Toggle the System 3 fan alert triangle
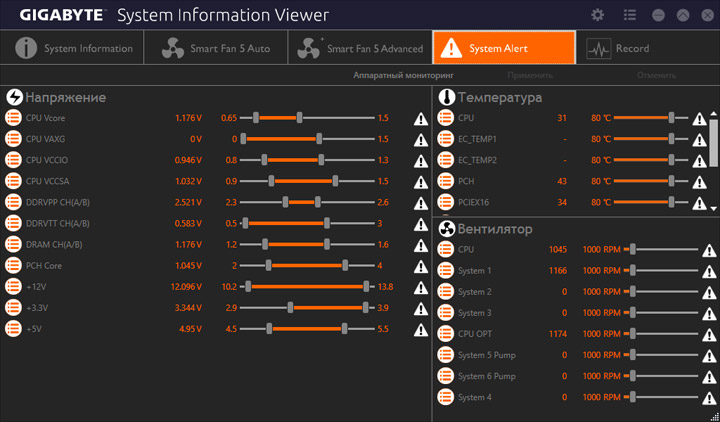Screen dimensions: 720x422 tap(709, 314)
